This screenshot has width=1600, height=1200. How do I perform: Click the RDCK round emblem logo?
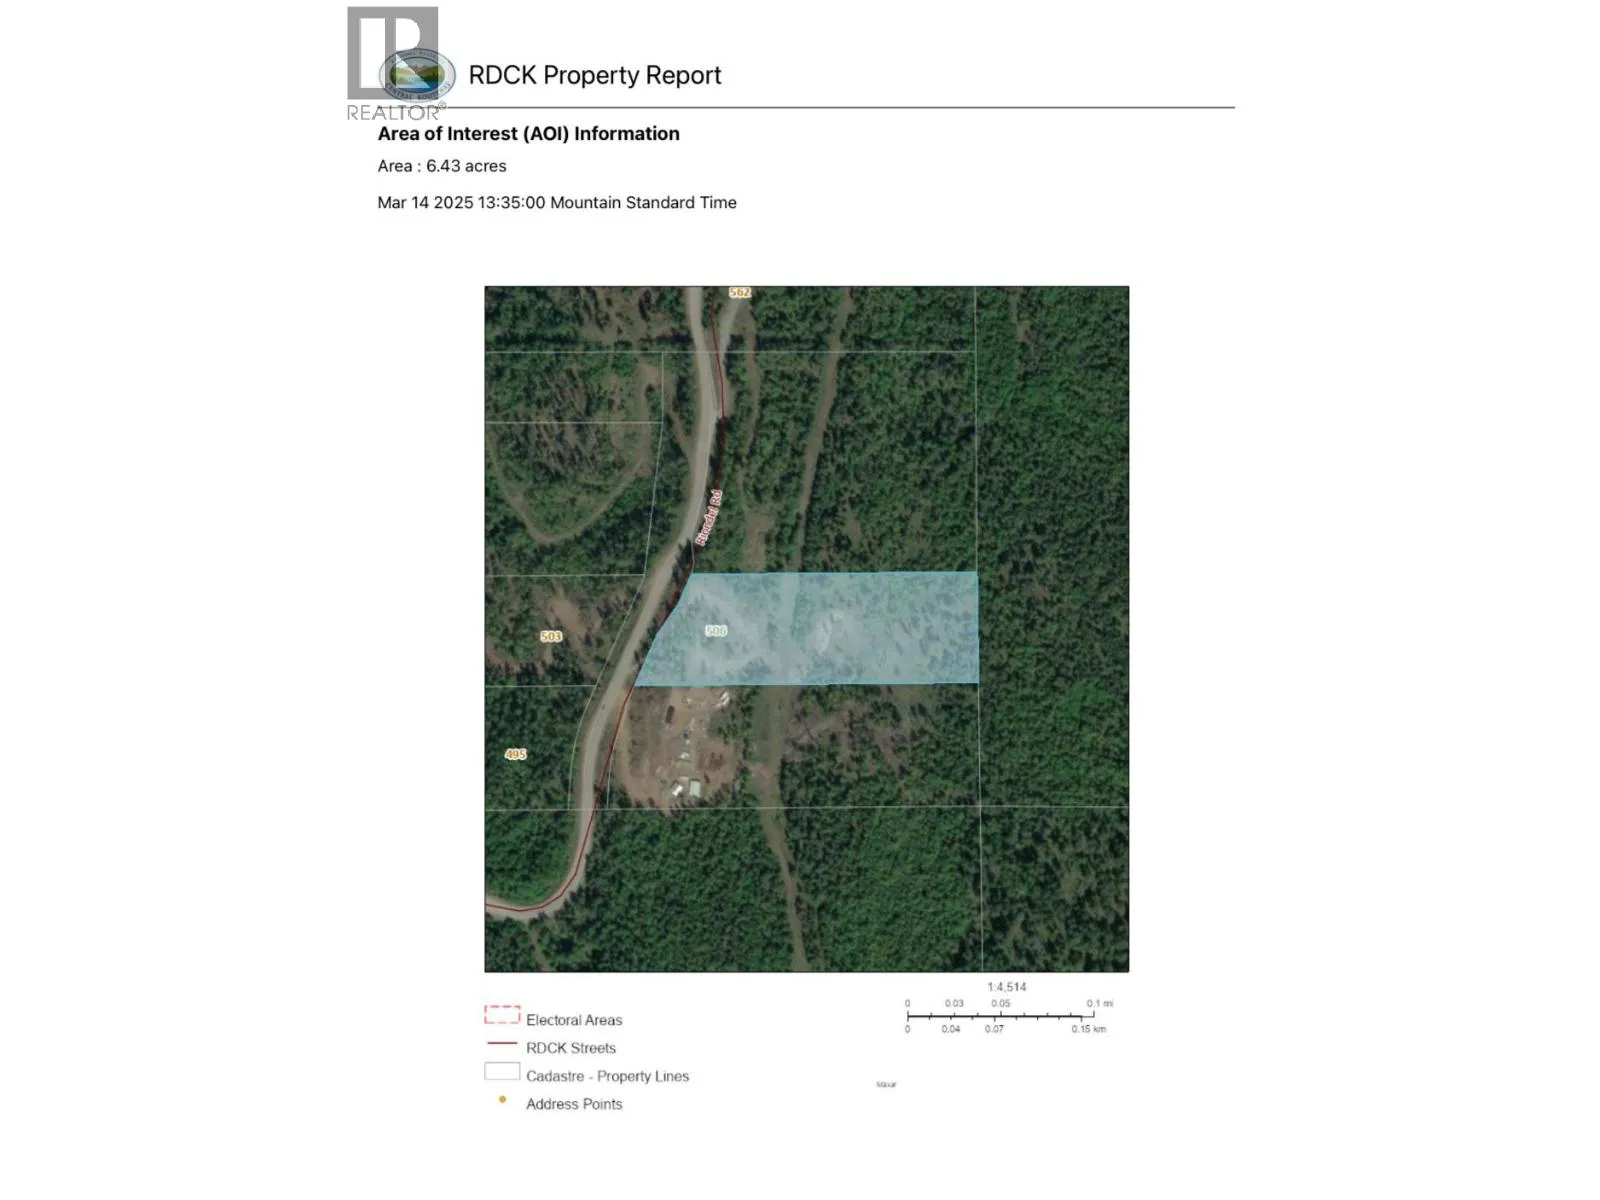pos(418,75)
